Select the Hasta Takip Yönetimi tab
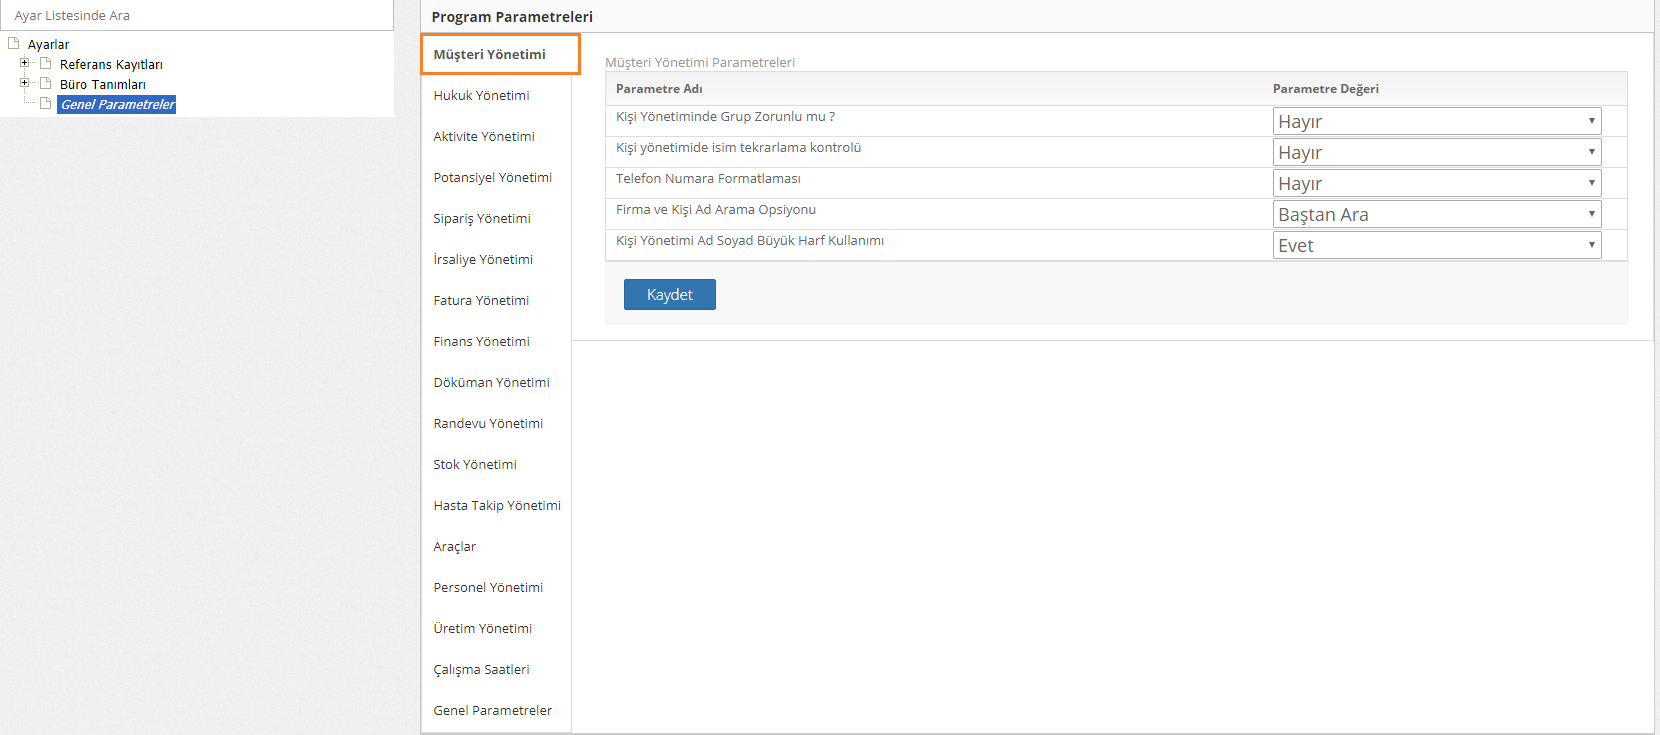 pyautogui.click(x=497, y=506)
